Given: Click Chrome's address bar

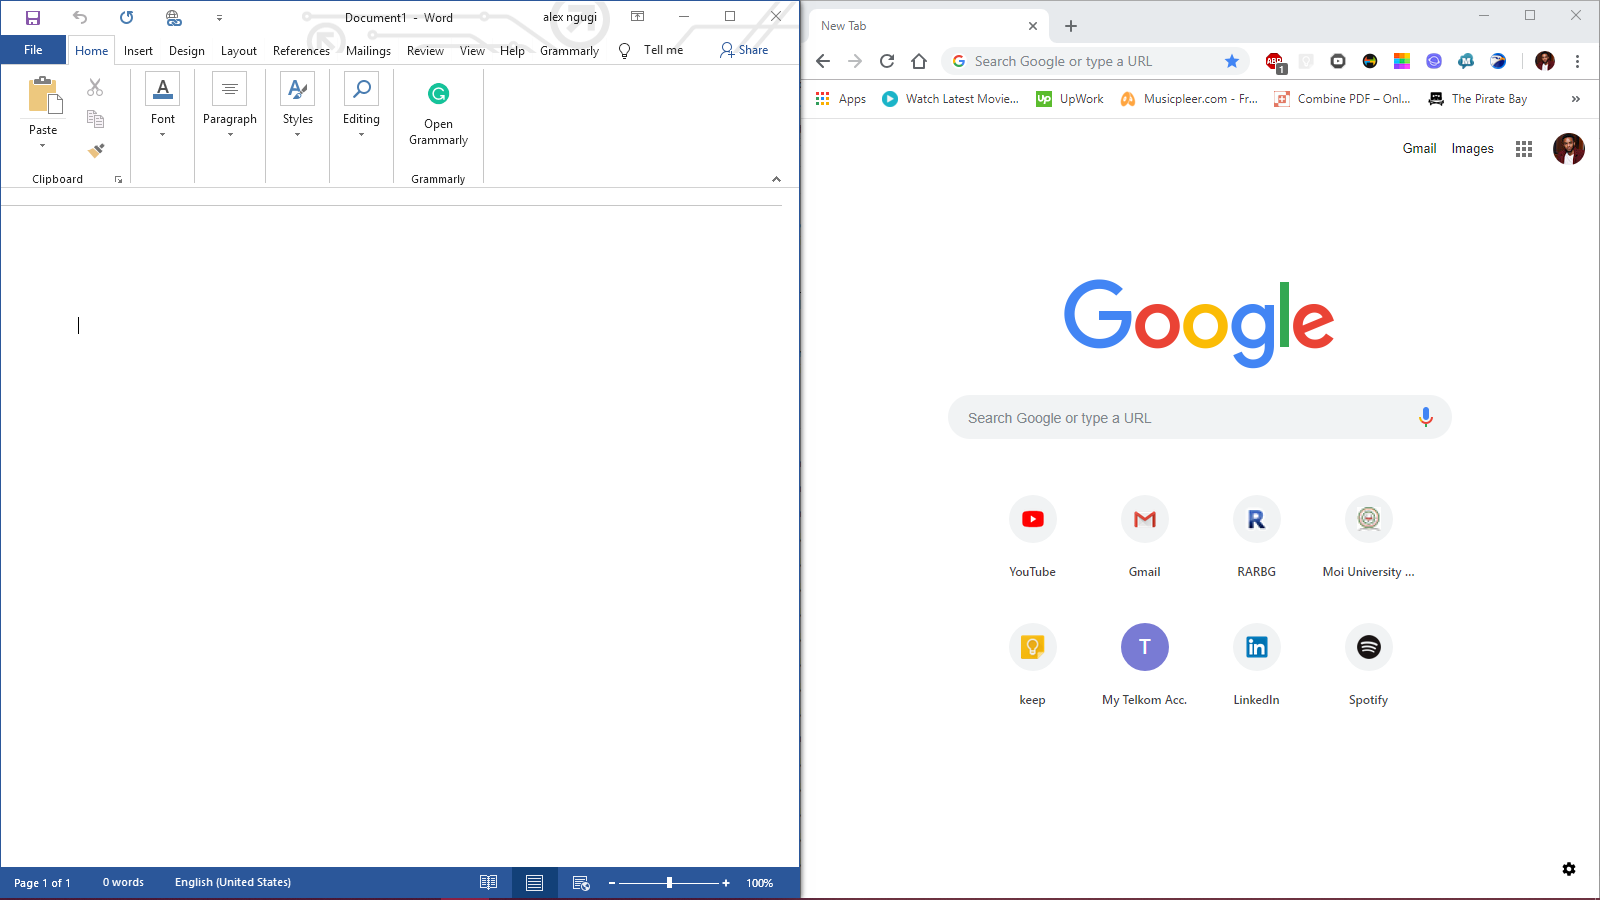Looking at the screenshot, I should click(1095, 61).
